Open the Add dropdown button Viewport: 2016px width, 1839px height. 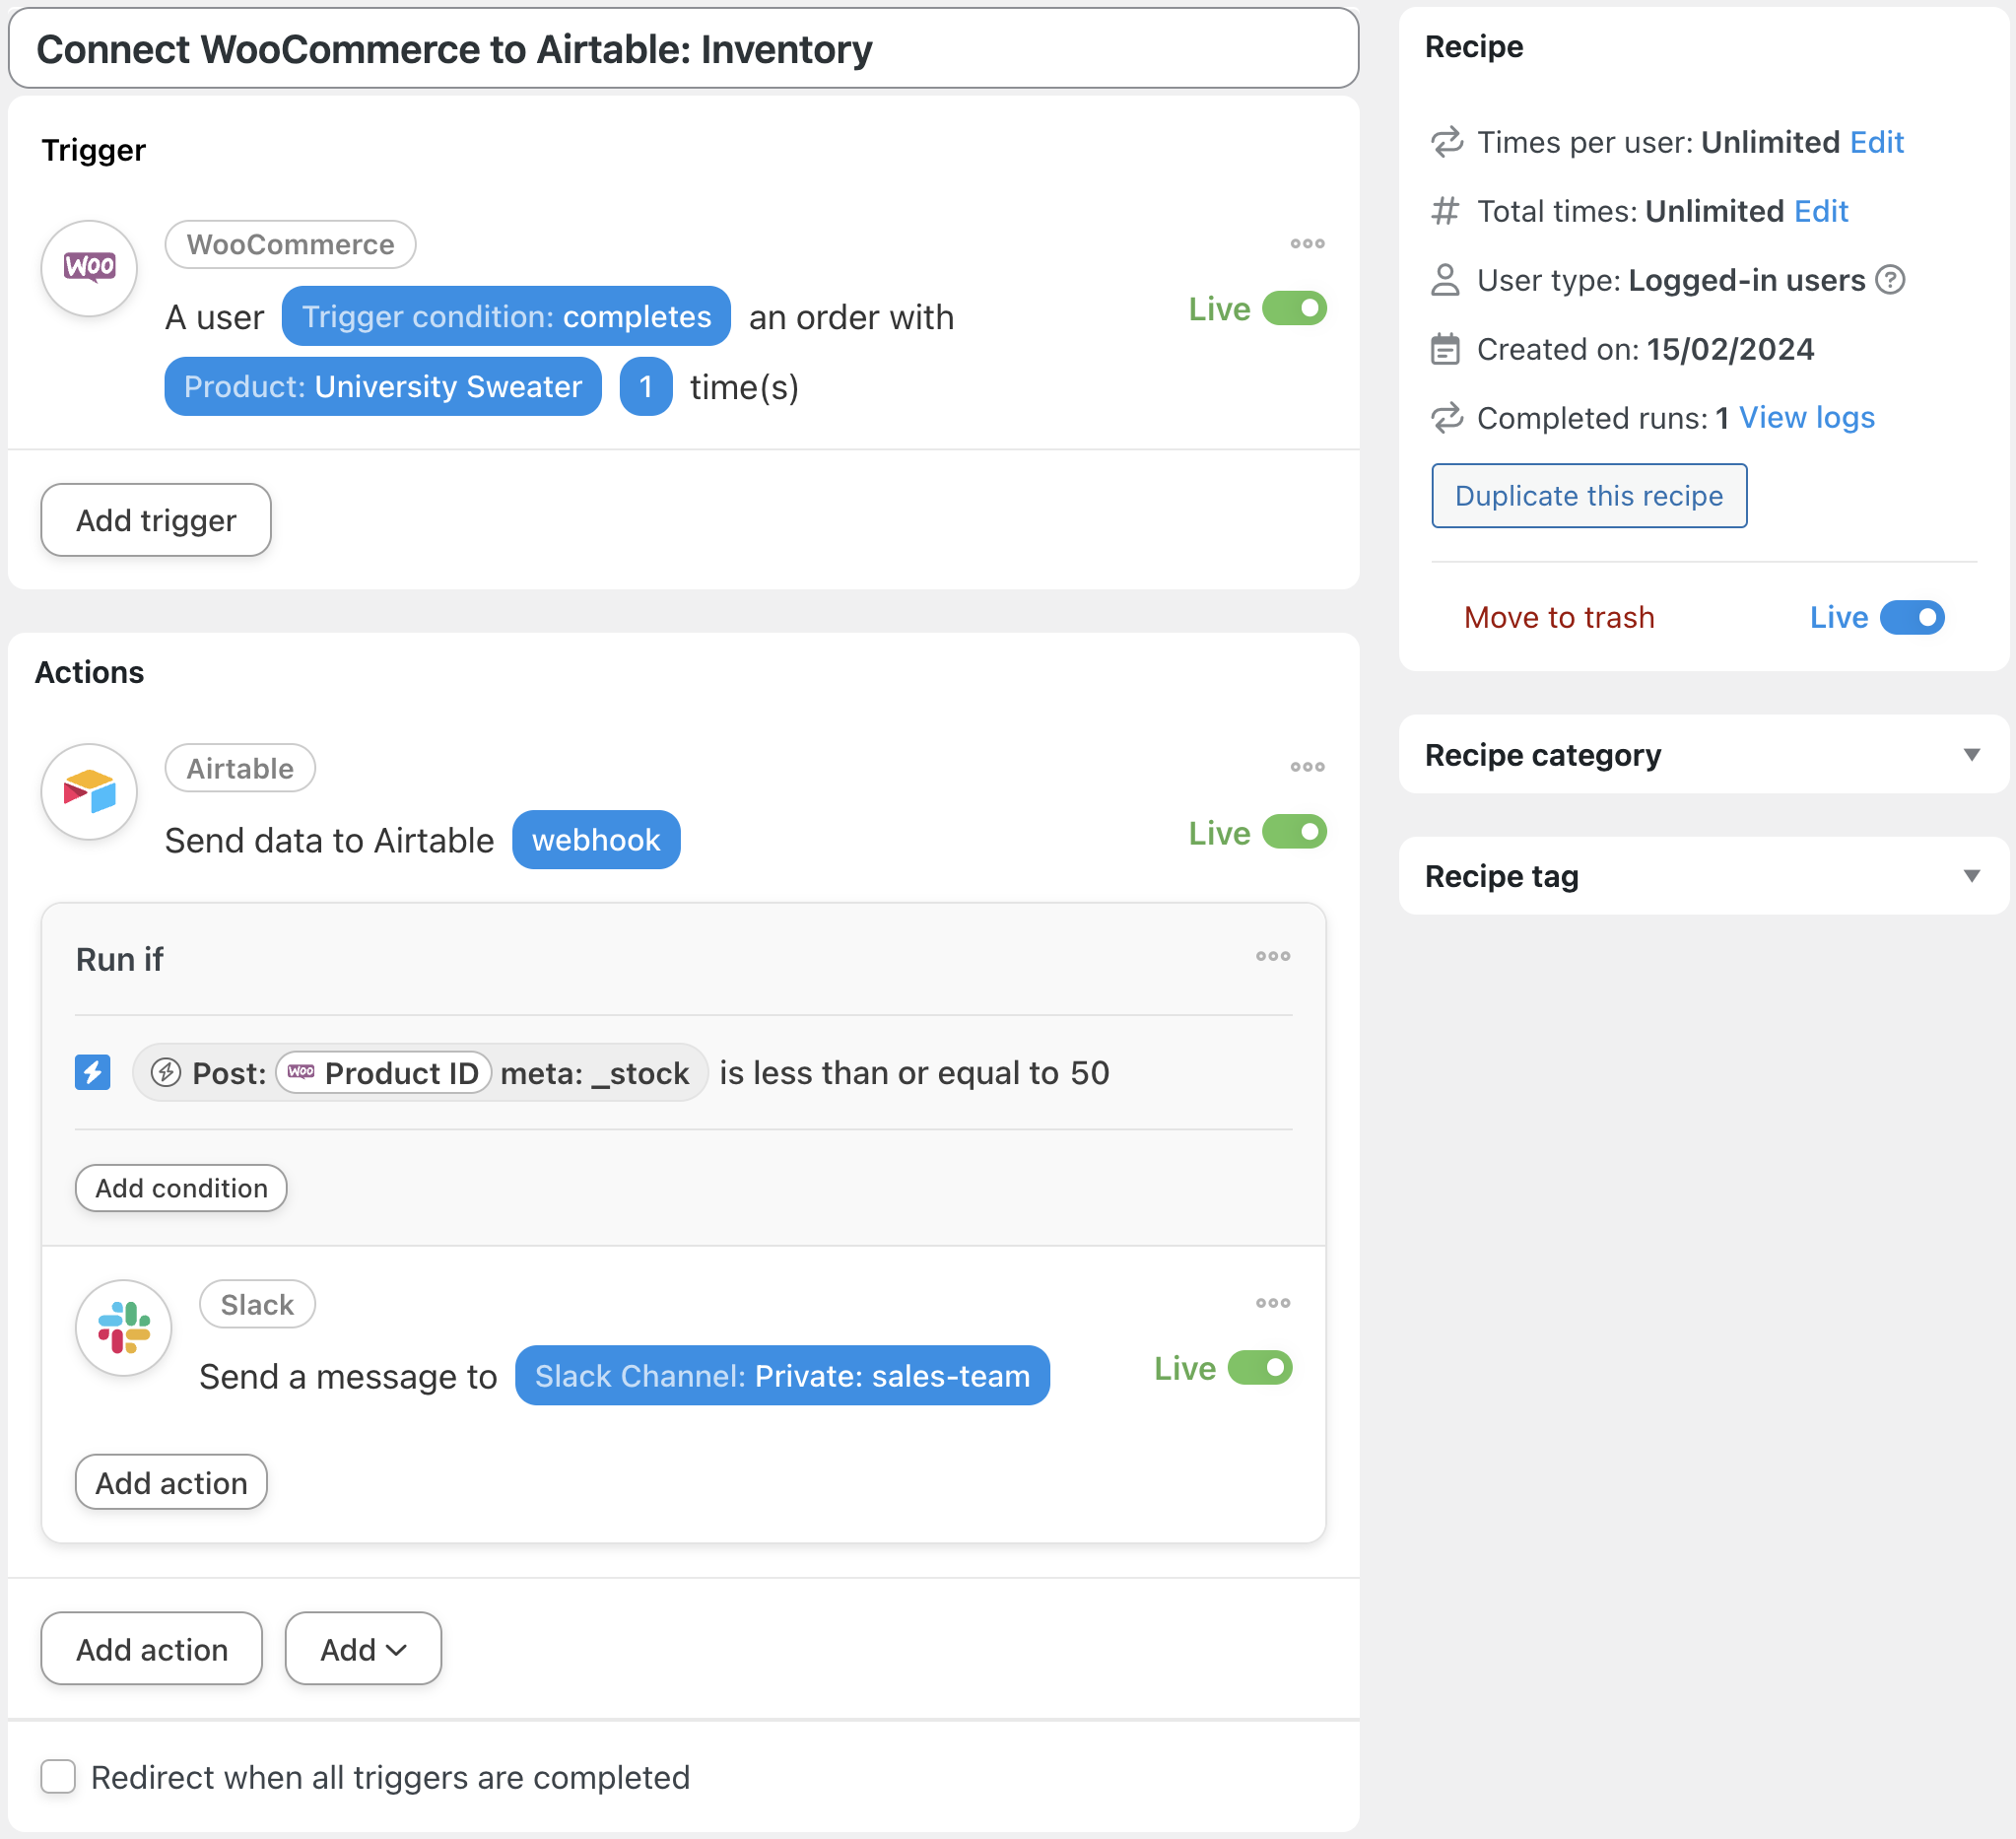click(363, 1649)
